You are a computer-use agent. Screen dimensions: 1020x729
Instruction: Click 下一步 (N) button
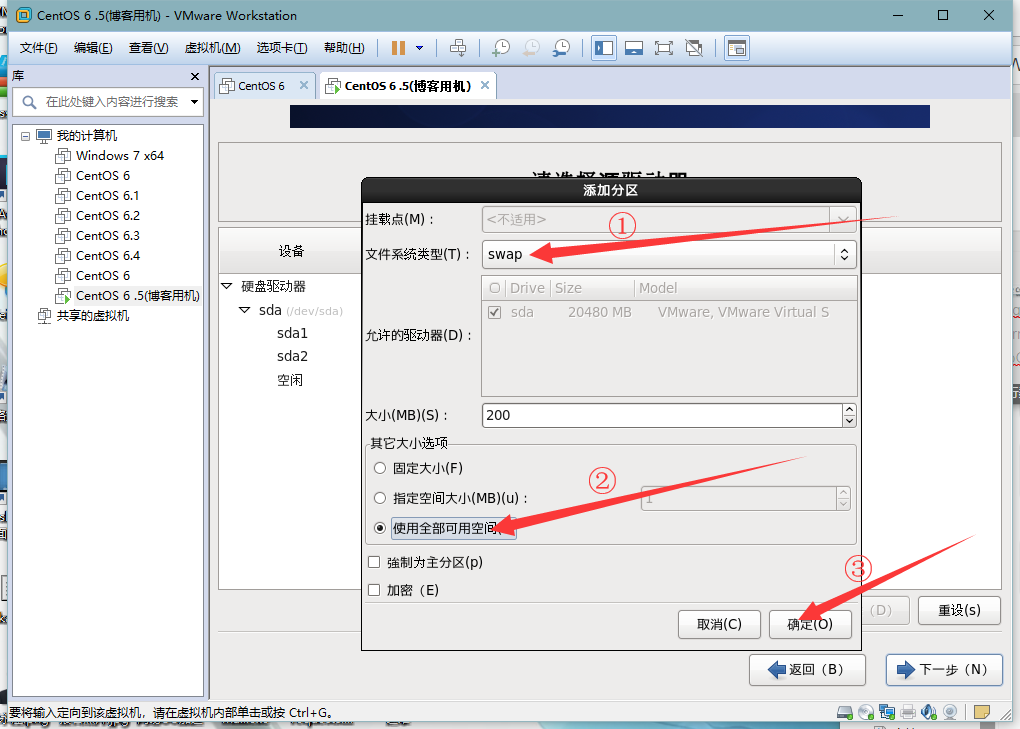tap(944, 670)
